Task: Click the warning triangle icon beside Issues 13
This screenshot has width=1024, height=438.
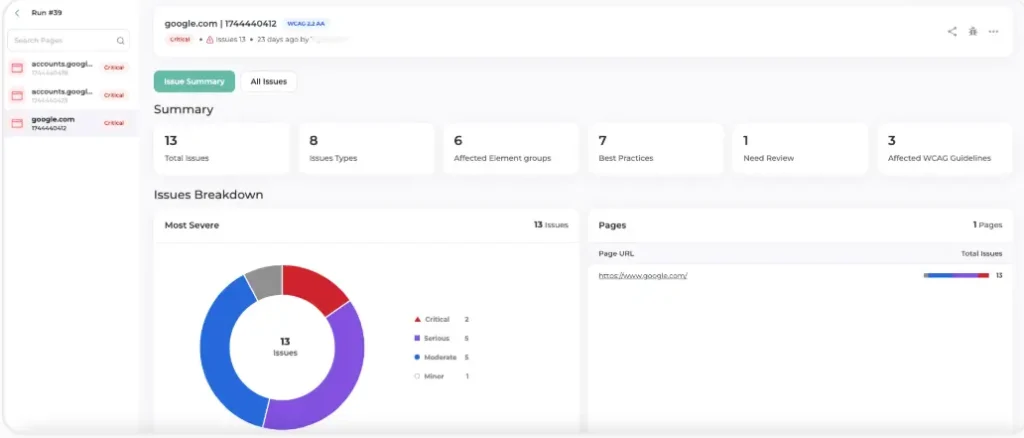Action: (x=210, y=40)
